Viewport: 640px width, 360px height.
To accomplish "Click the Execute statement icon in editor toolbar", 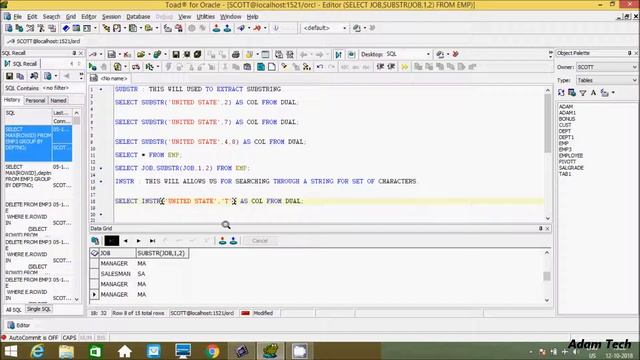I will tap(93, 67).
